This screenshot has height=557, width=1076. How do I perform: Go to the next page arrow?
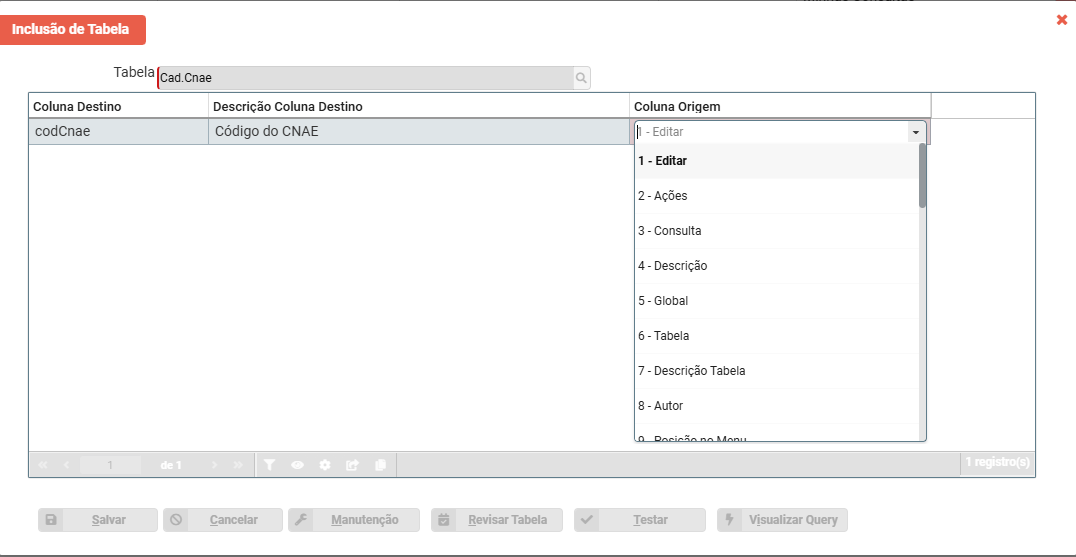point(214,465)
